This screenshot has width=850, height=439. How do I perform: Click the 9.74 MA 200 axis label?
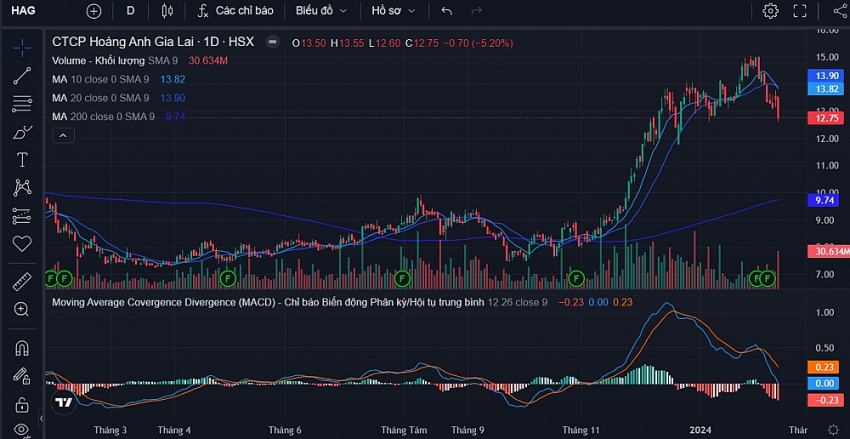(x=825, y=200)
